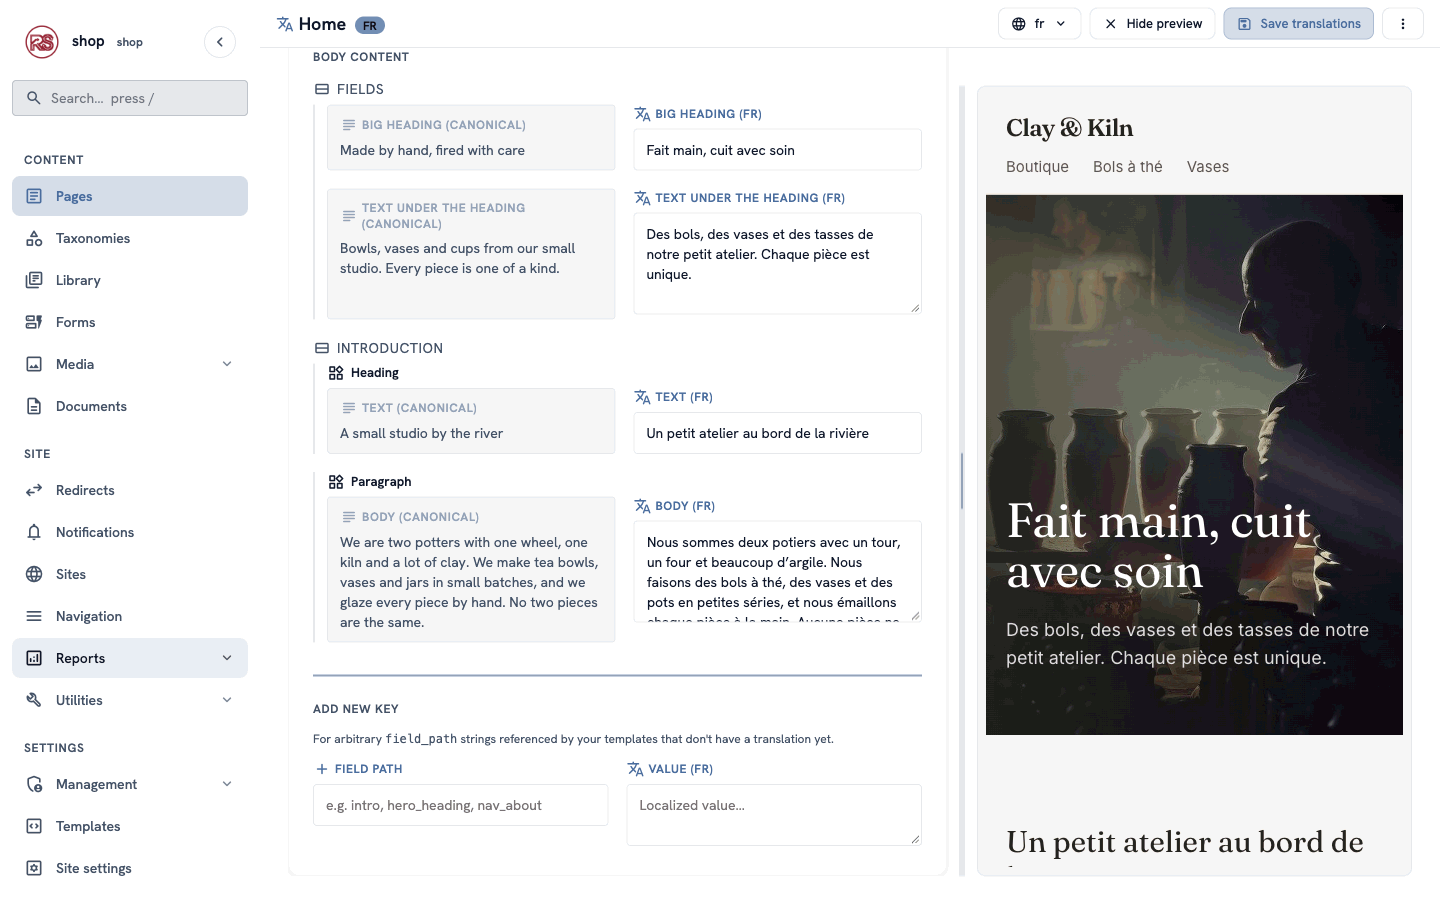Expand the Management submenu chevron
This screenshot has width=1440, height=900.
point(227,784)
